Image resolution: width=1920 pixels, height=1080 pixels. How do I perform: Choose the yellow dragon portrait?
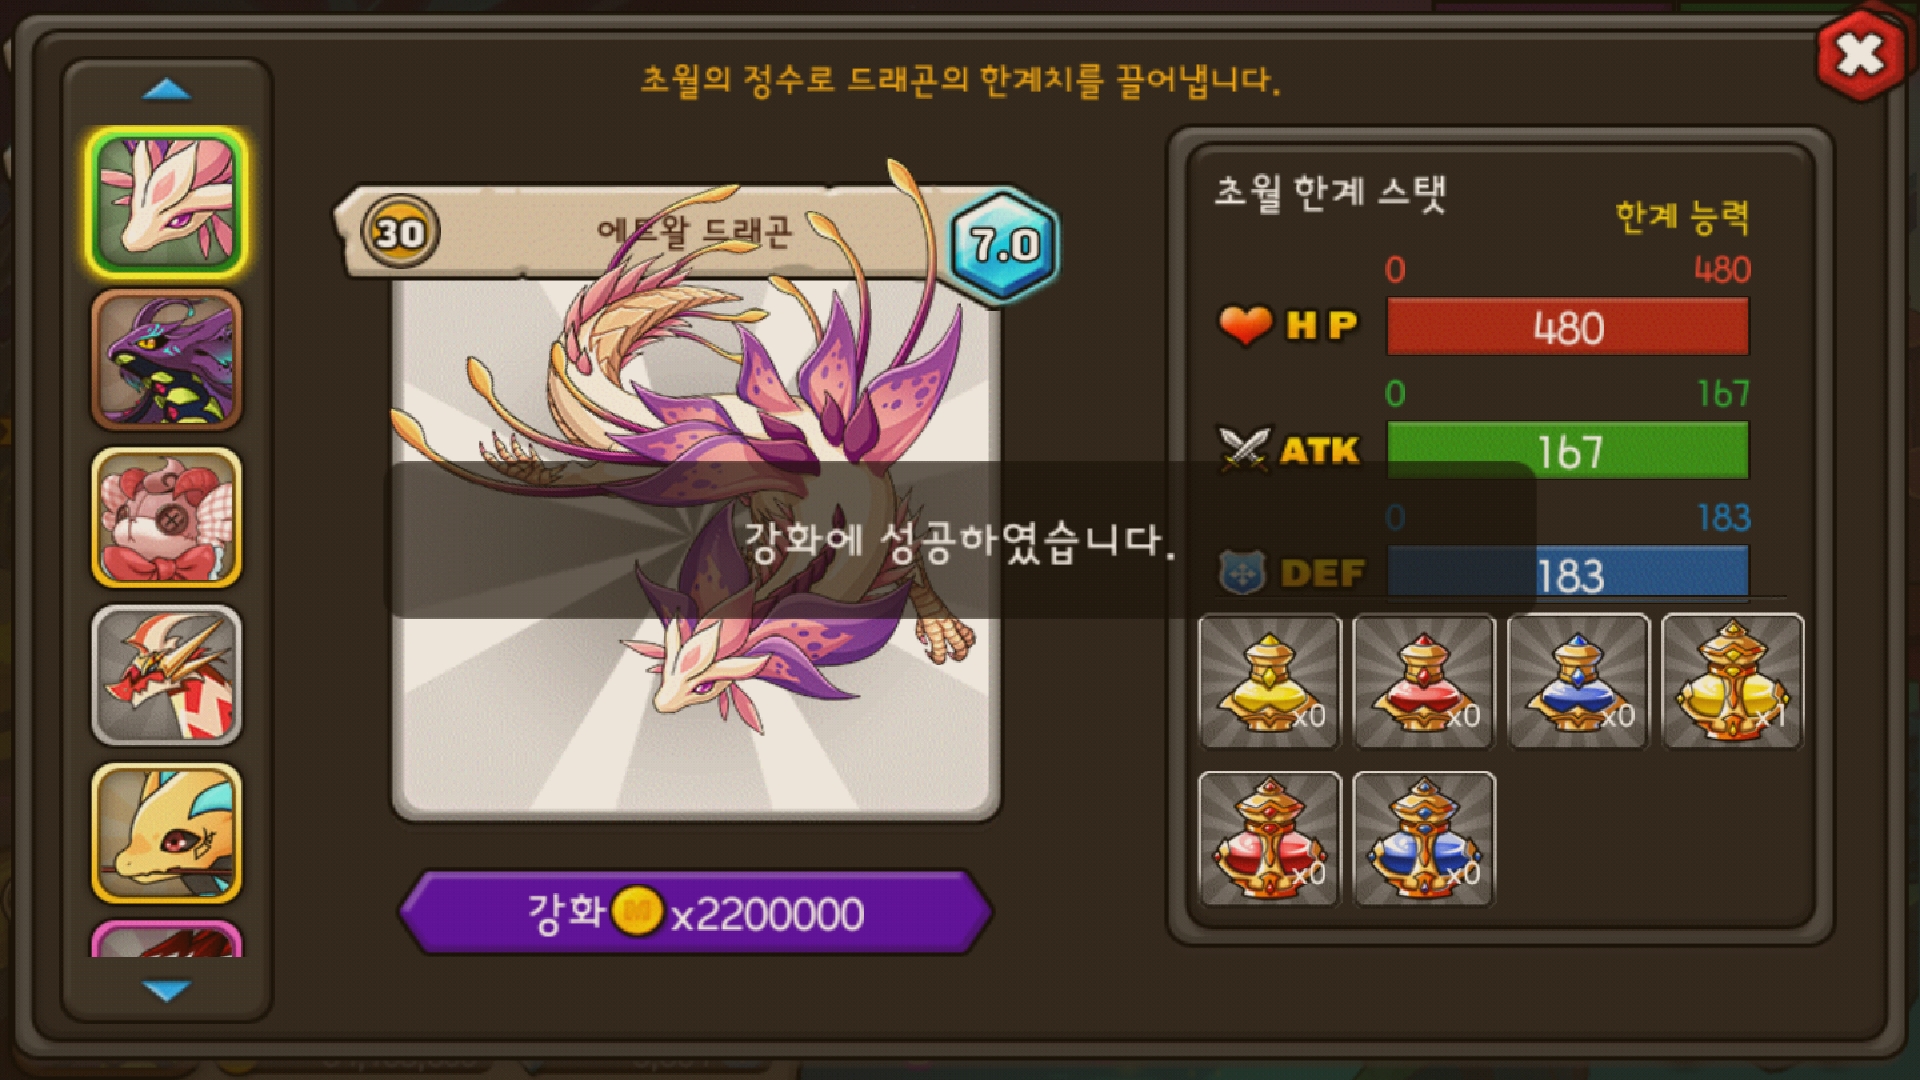click(167, 833)
